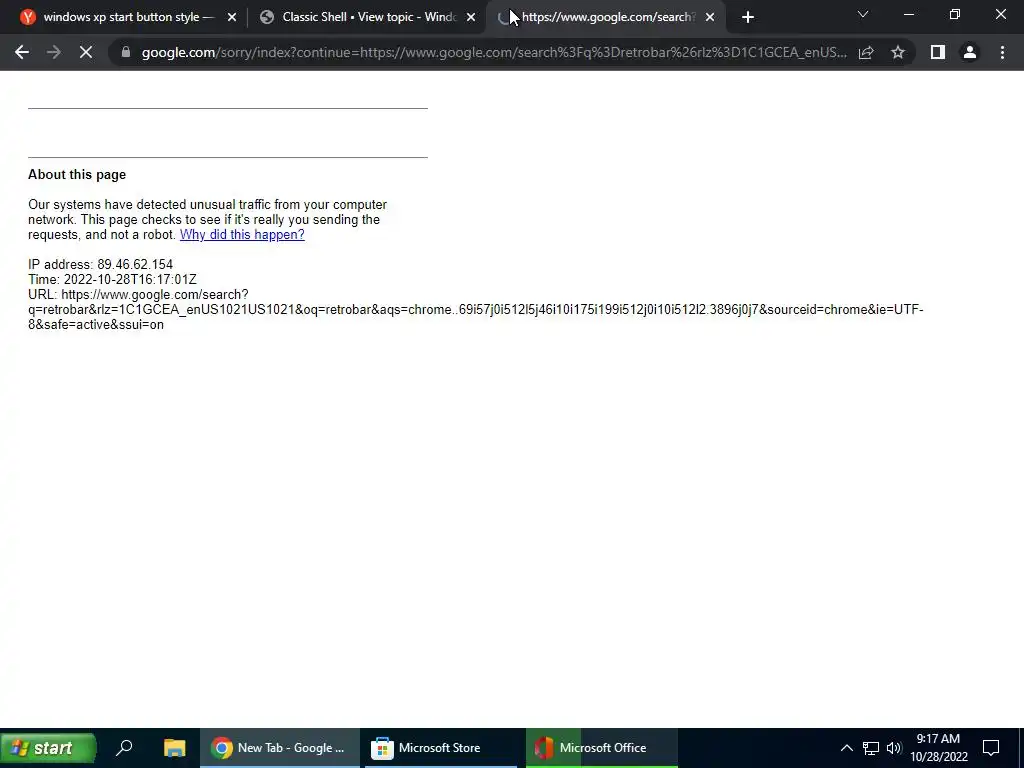Select the google.com/search tab
Viewport: 1024px width, 768px height.
[605, 17]
